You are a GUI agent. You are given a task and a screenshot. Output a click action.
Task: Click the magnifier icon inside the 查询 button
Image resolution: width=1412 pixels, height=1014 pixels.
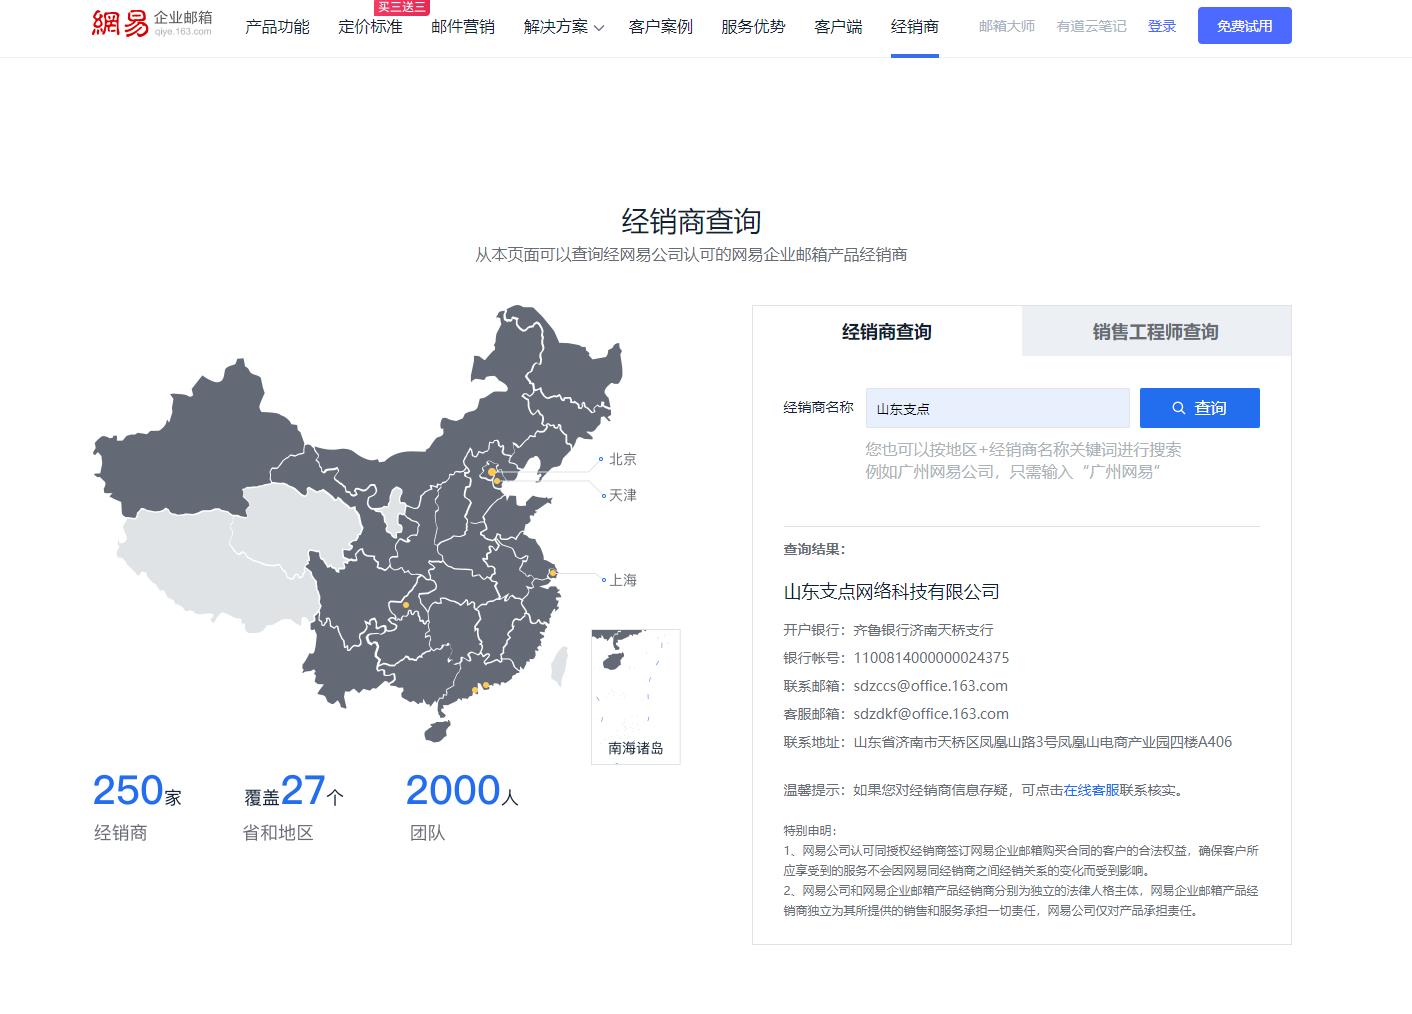point(1177,408)
